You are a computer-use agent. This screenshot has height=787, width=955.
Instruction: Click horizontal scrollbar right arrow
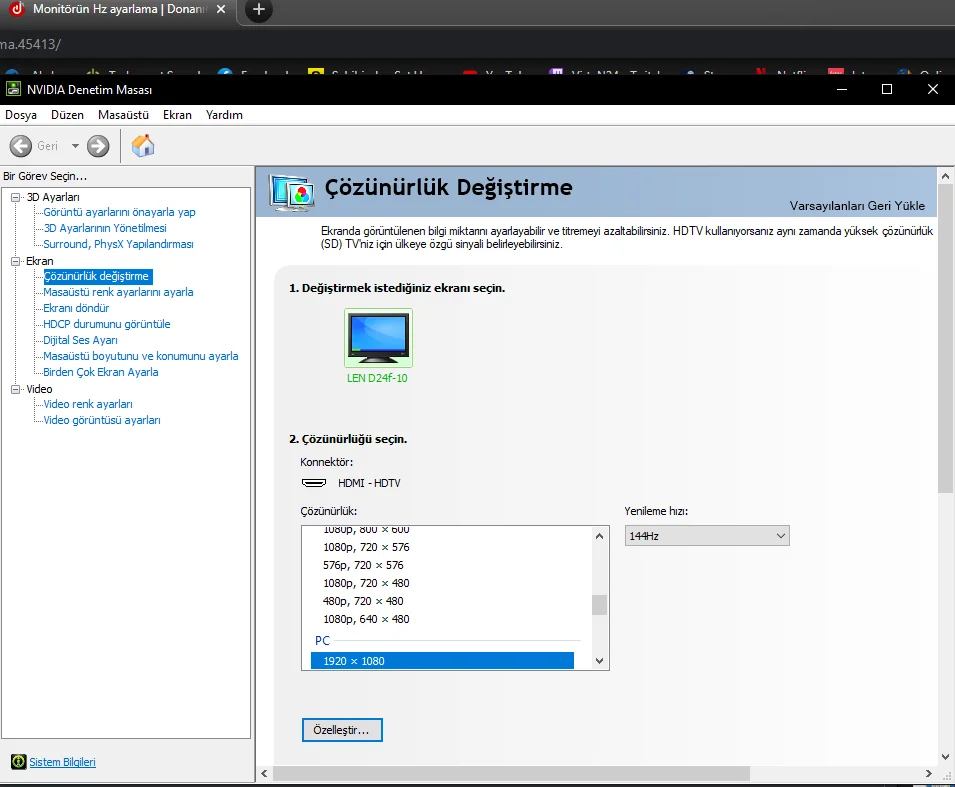pyautogui.click(x=929, y=774)
